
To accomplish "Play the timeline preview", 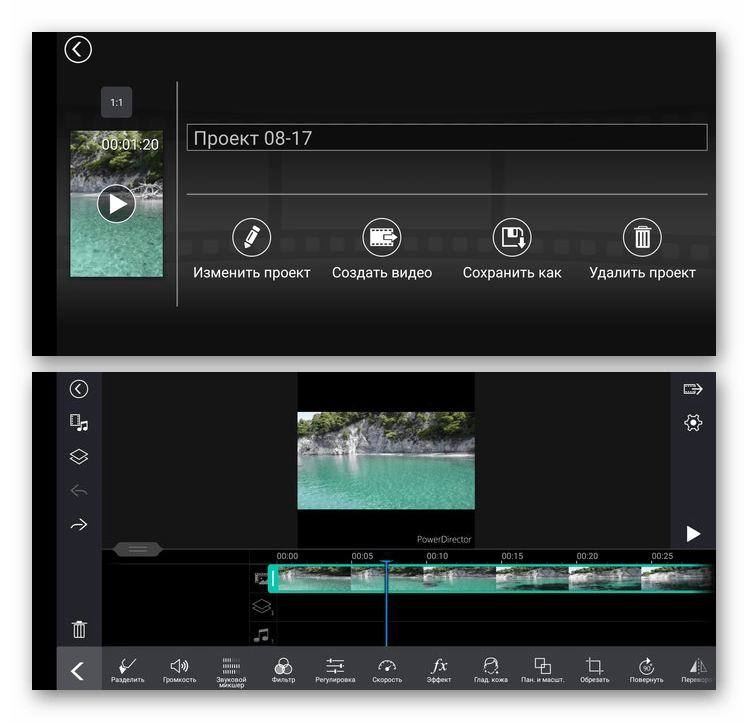I will click(x=693, y=534).
